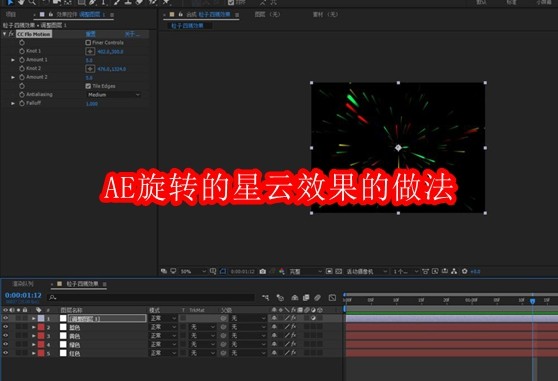
Task: Click the show channel RGB icon
Action: 282,271
